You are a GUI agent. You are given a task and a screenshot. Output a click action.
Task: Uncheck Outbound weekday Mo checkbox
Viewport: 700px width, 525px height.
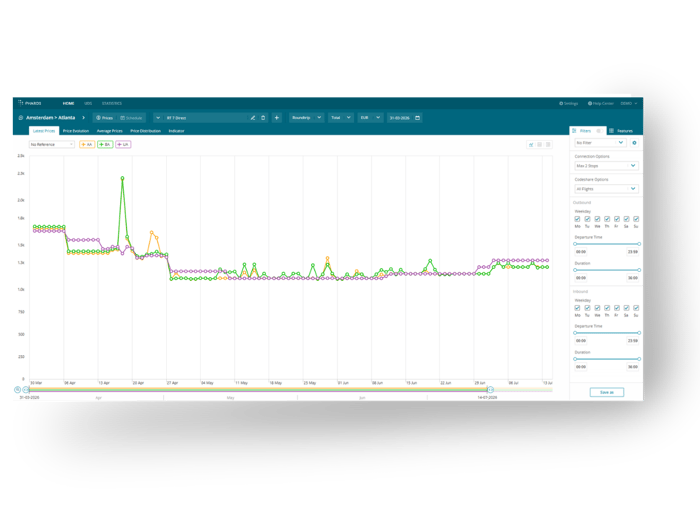pos(577,219)
